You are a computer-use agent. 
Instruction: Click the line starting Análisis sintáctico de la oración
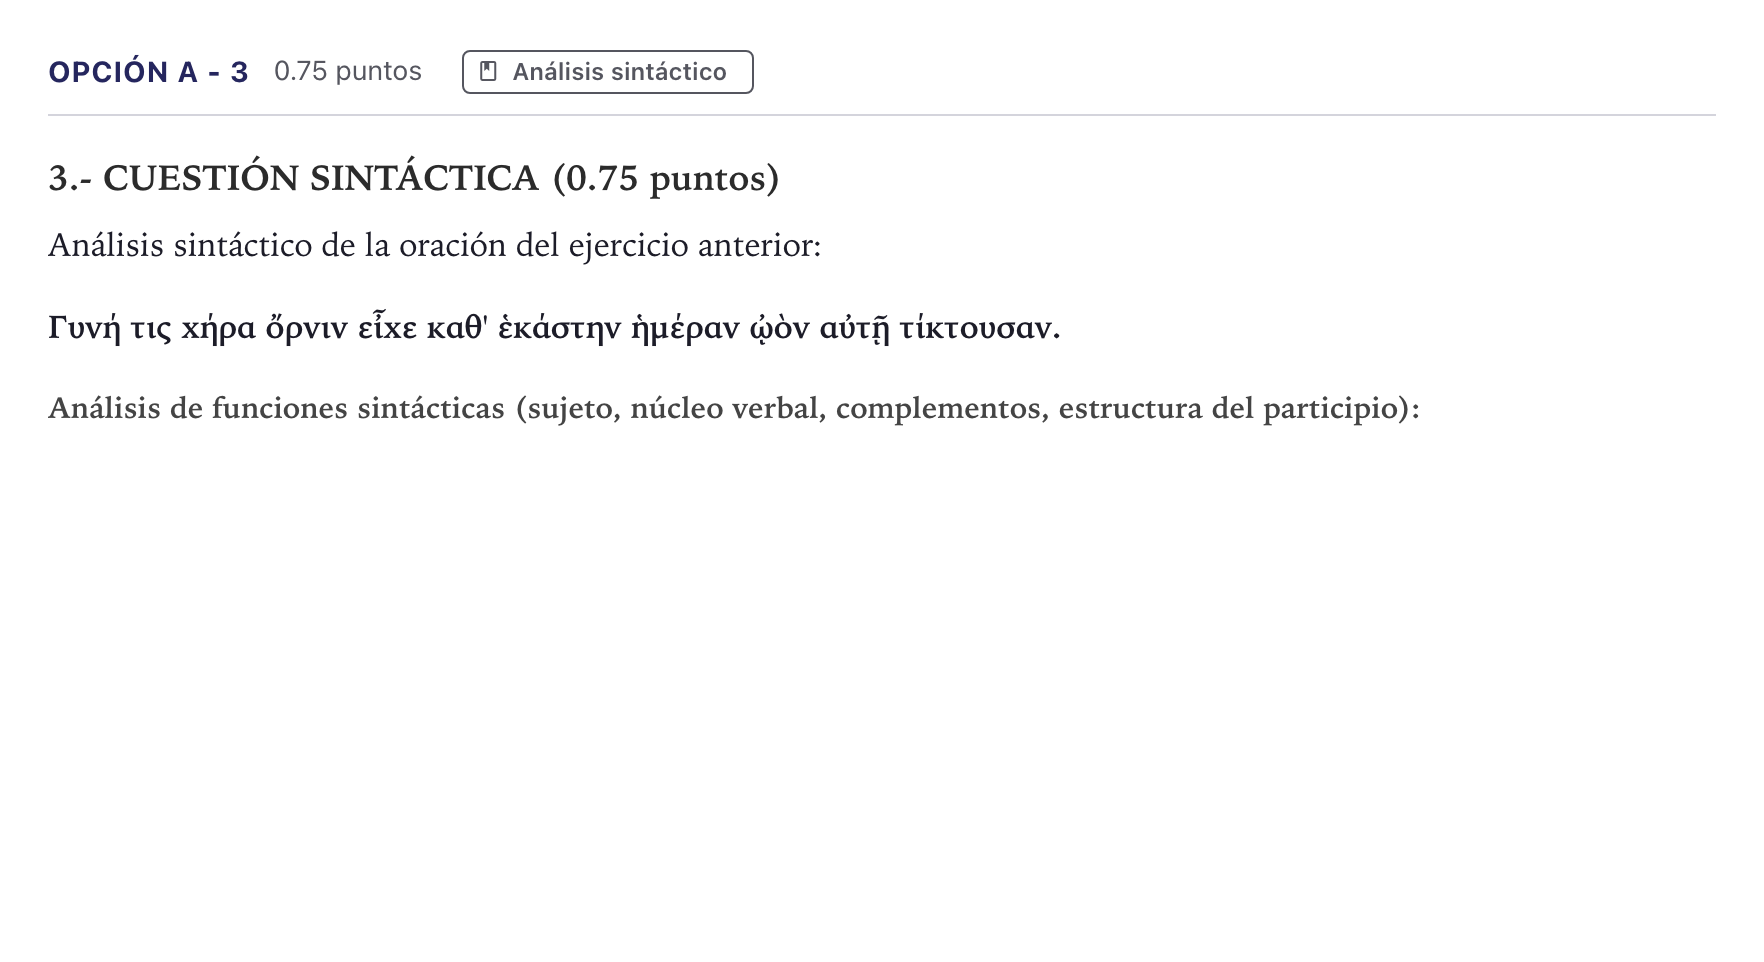pos(435,245)
